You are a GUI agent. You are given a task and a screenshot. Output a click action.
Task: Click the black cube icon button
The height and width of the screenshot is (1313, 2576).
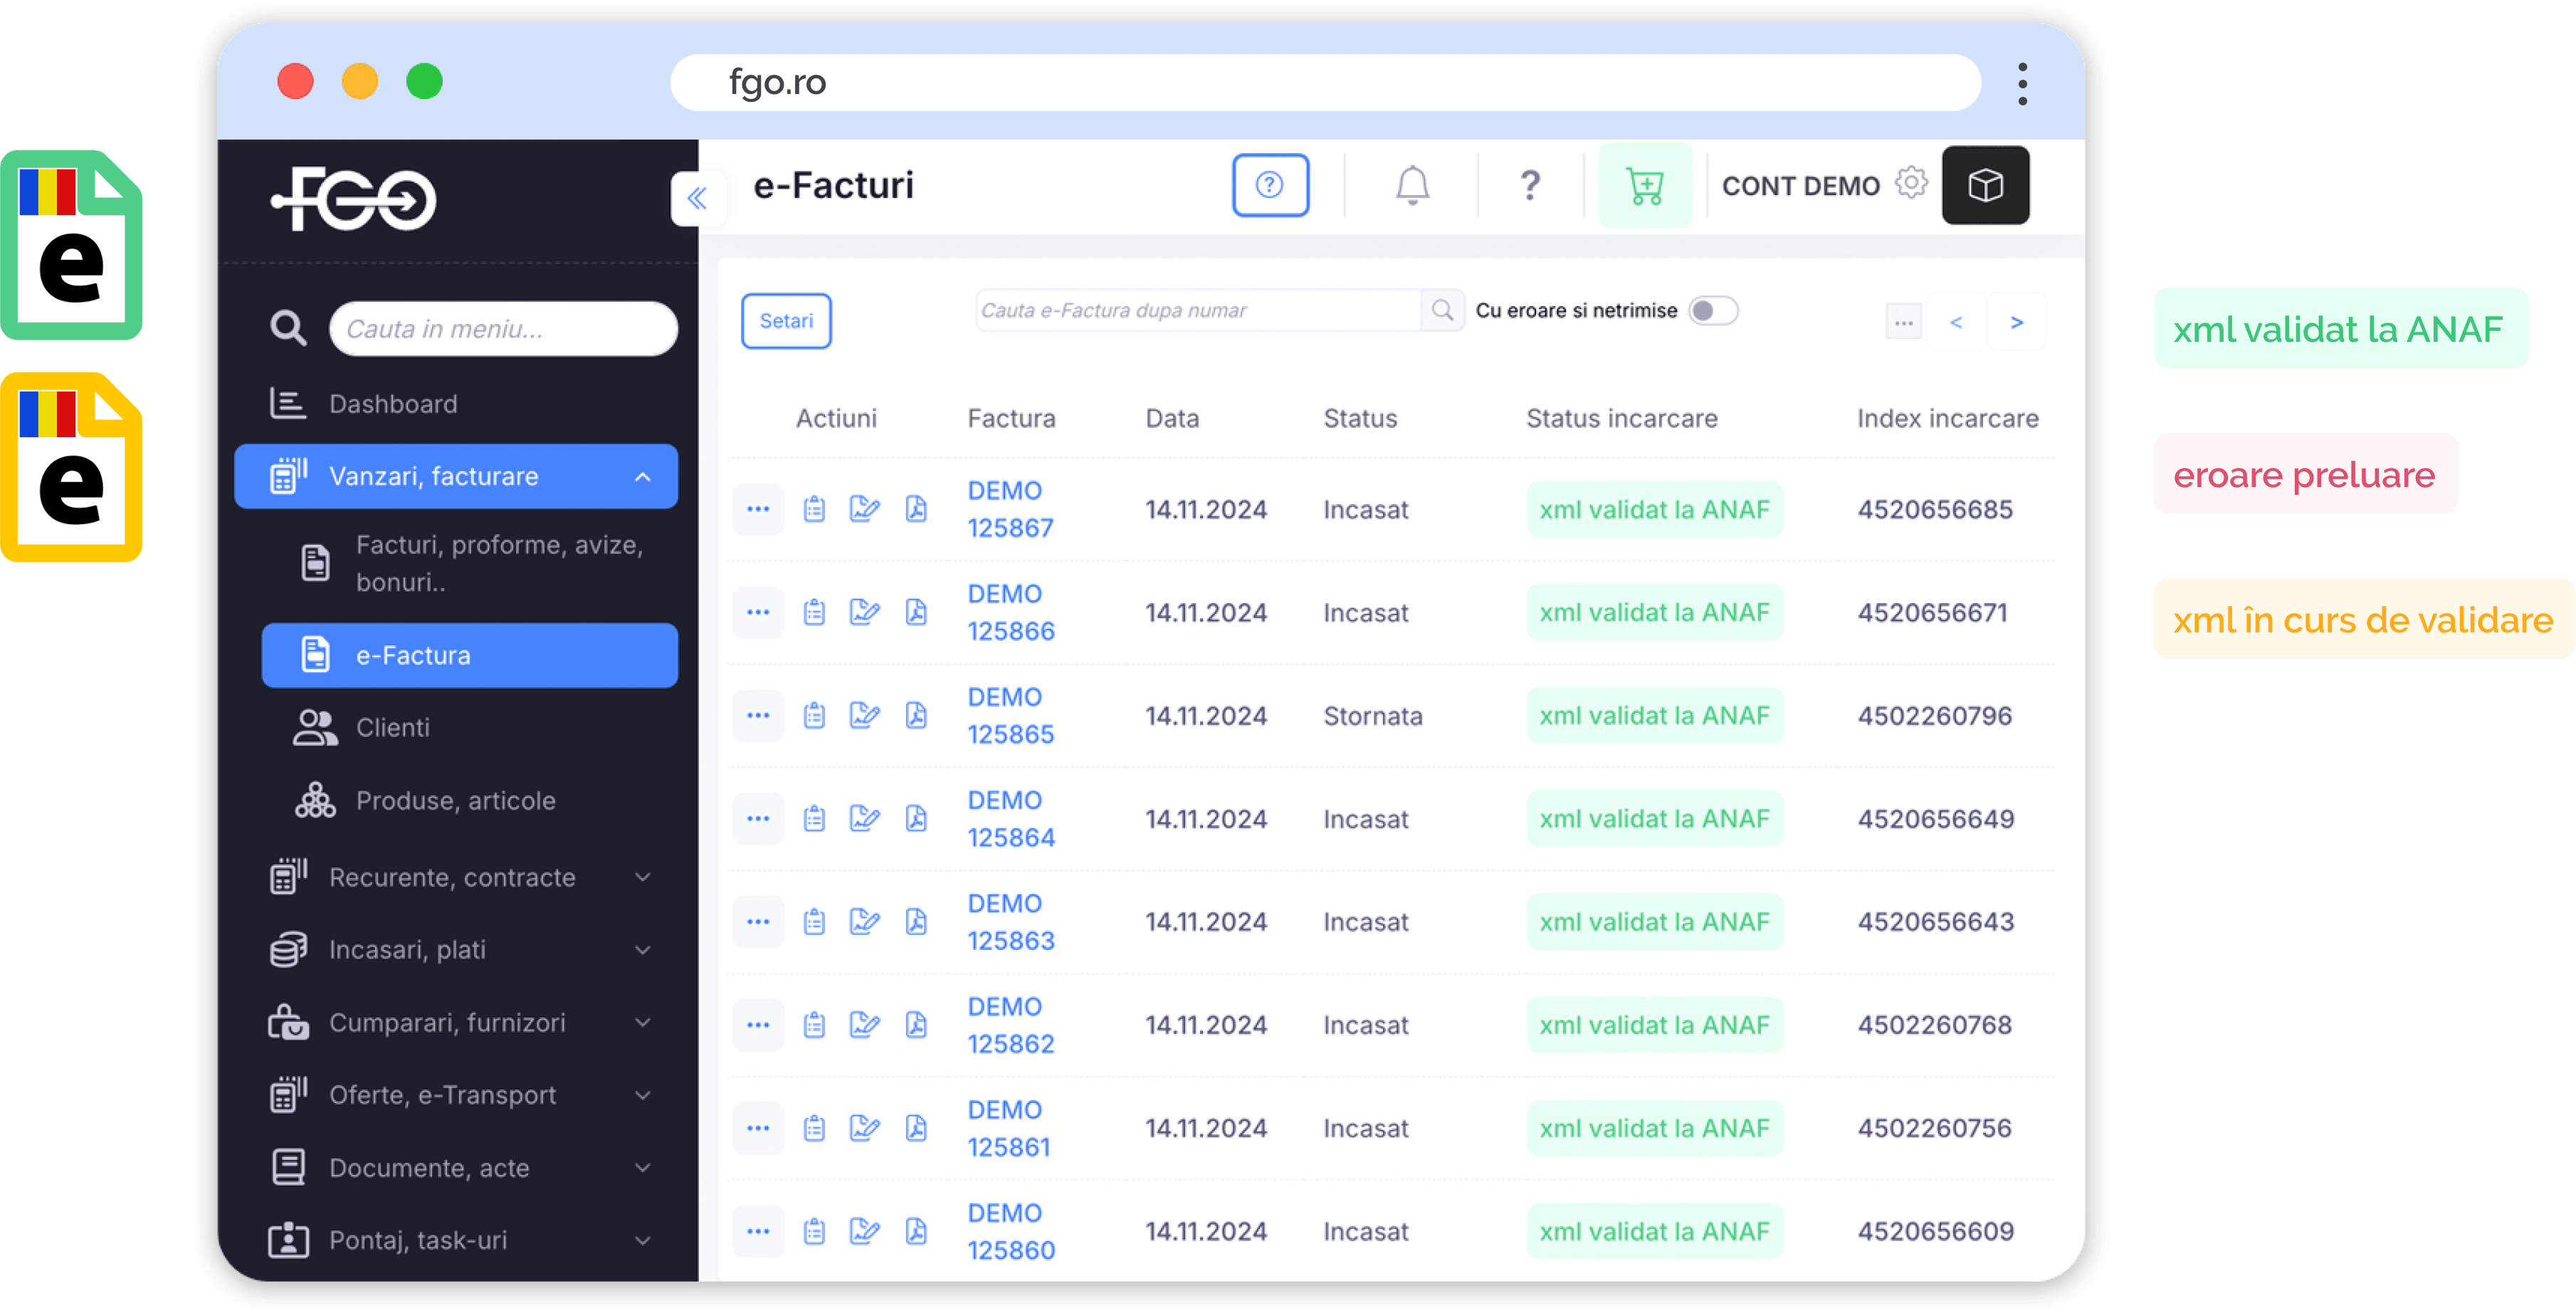click(x=1985, y=186)
